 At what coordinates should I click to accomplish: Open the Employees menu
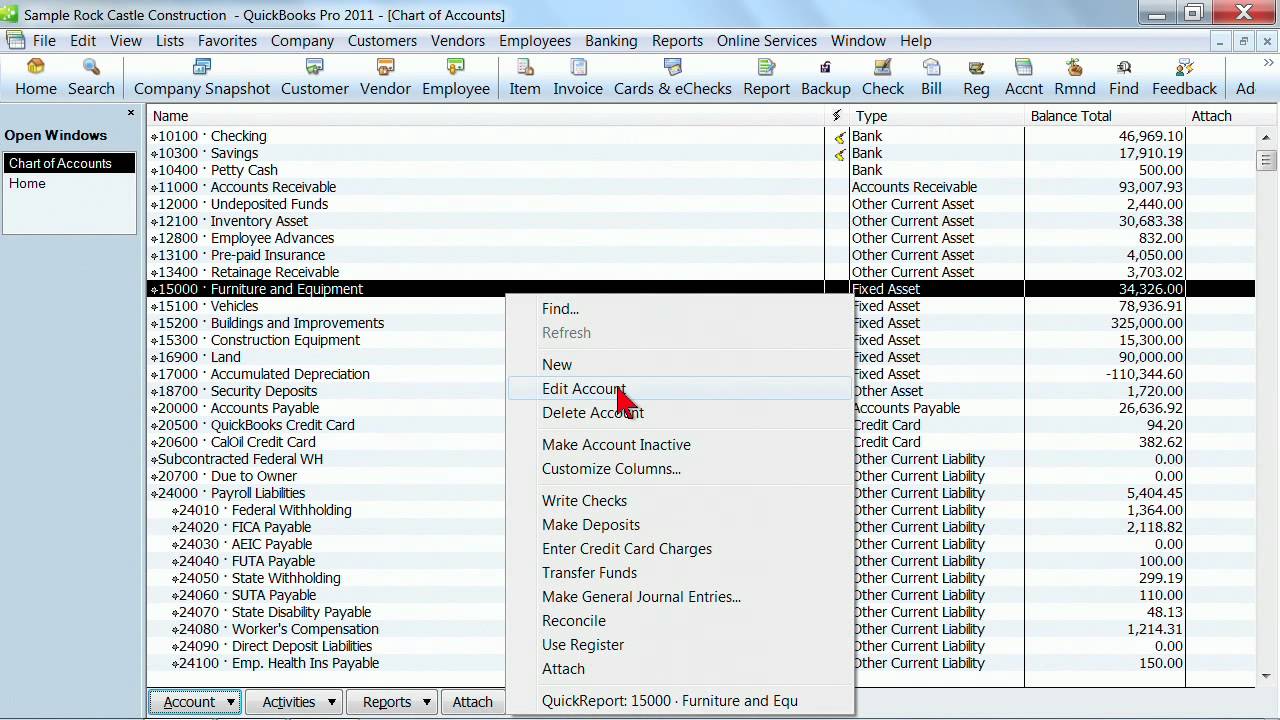(x=535, y=41)
